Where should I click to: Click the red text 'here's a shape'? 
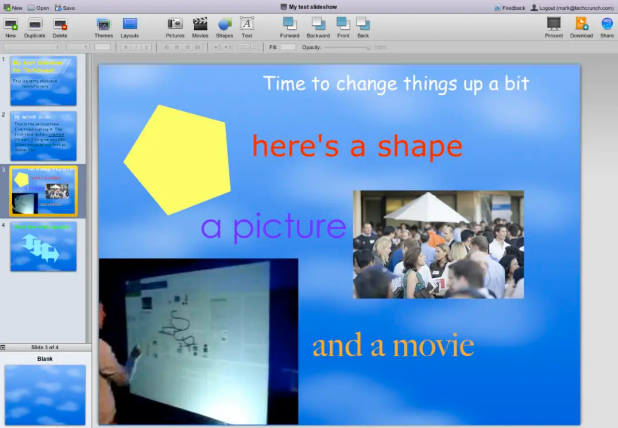pos(357,146)
